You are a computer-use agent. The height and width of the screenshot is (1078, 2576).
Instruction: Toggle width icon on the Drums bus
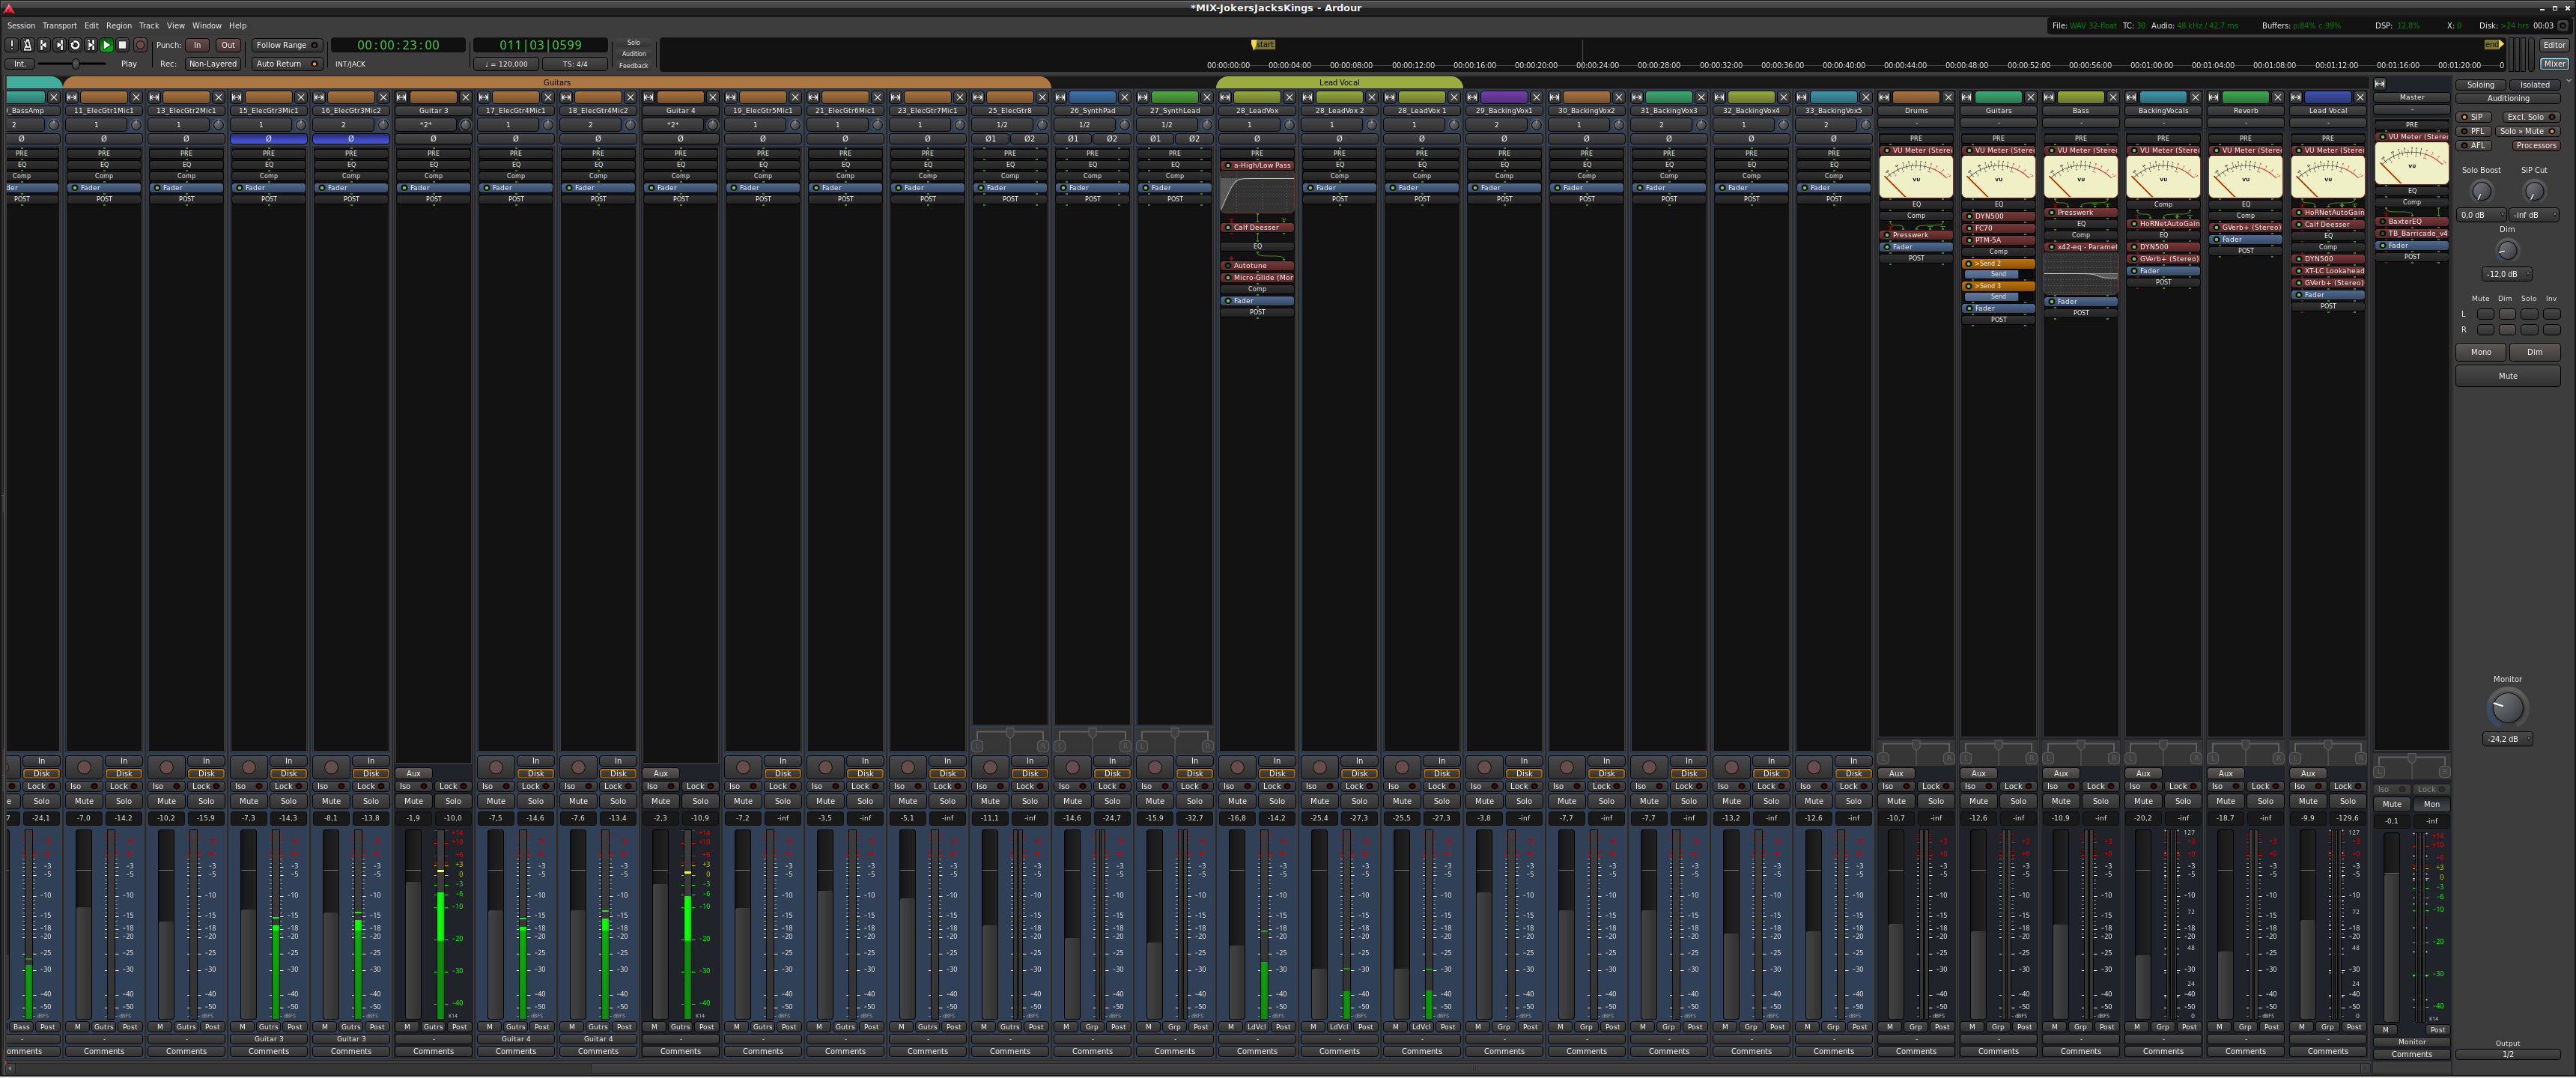(1884, 97)
